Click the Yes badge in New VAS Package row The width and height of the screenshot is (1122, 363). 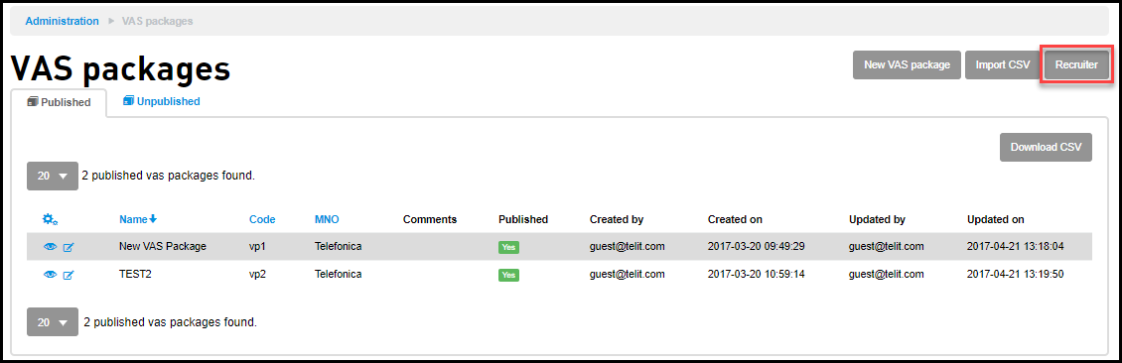pyautogui.click(x=509, y=247)
